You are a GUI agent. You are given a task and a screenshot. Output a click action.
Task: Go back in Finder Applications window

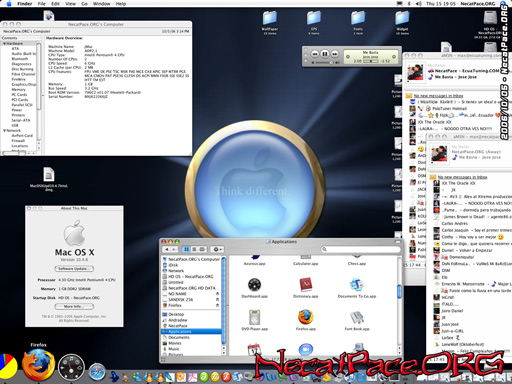tap(166, 249)
